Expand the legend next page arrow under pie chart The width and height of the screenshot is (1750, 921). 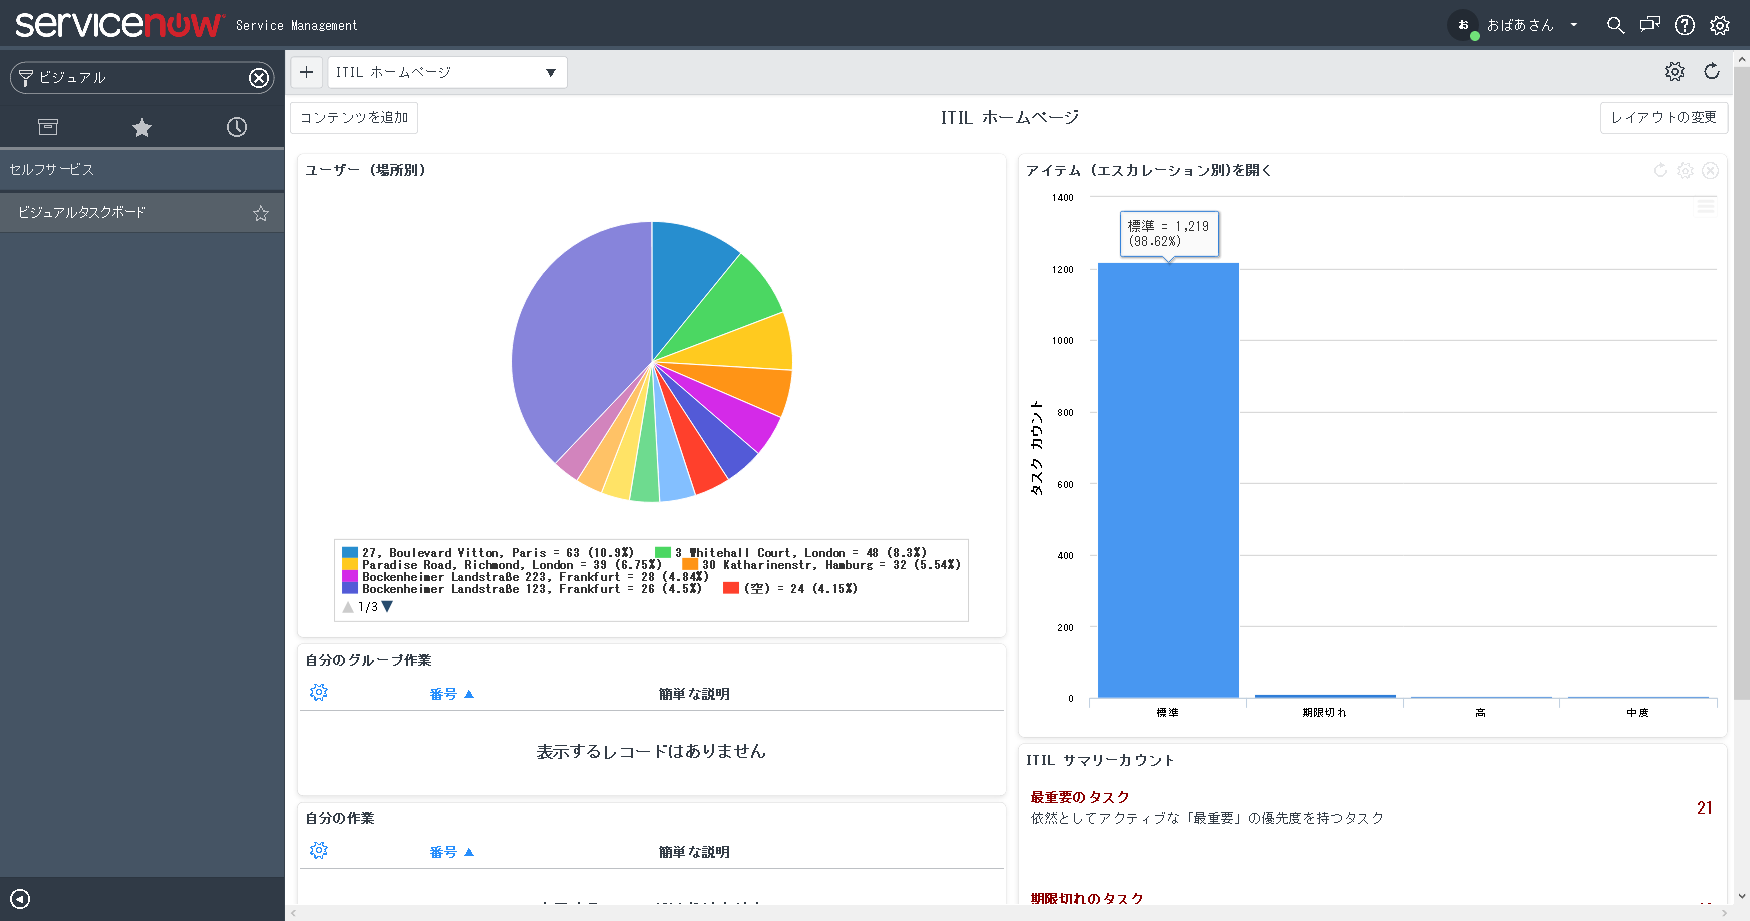pos(388,606)
